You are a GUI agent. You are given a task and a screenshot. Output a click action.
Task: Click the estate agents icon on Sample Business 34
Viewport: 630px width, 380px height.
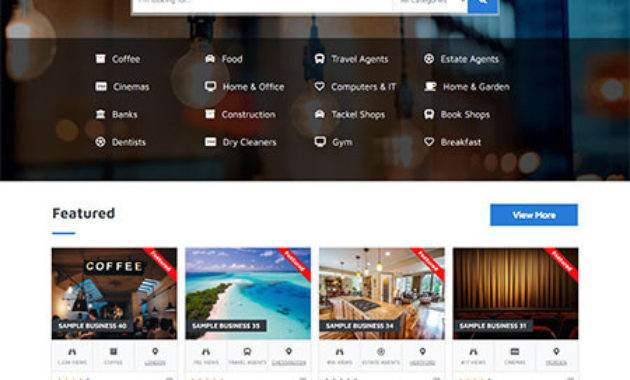pyautogui.click(x=381, y=351)
